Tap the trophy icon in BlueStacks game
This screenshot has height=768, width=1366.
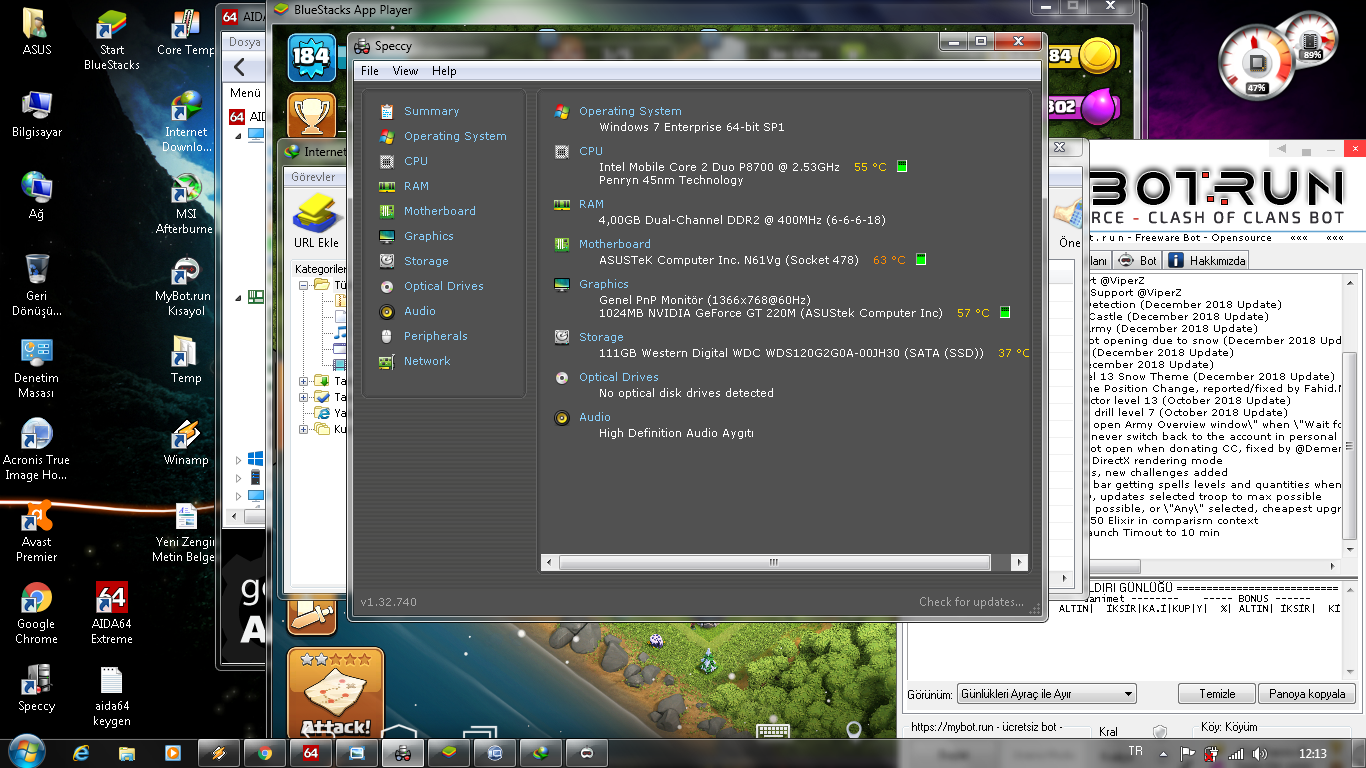(312, 115)
